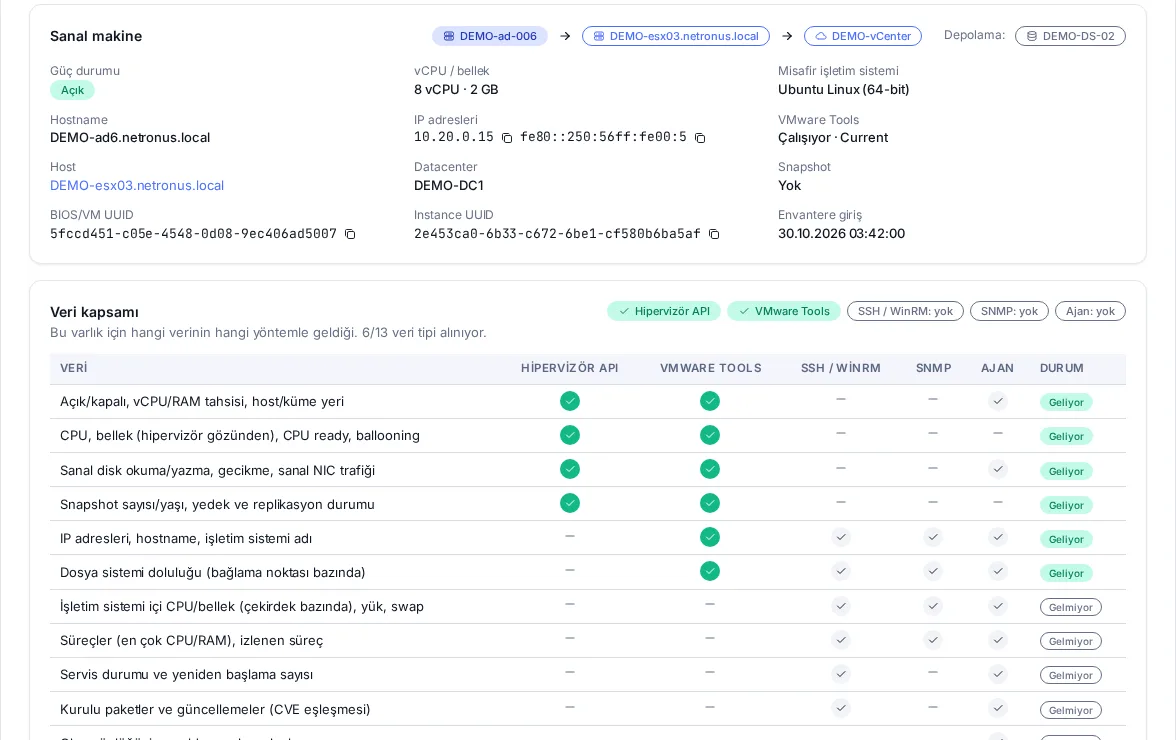Follow the DEMO-esx03.netronus.local host link
Viewport: 1176px width, 740px height.
tap(137, 185)
